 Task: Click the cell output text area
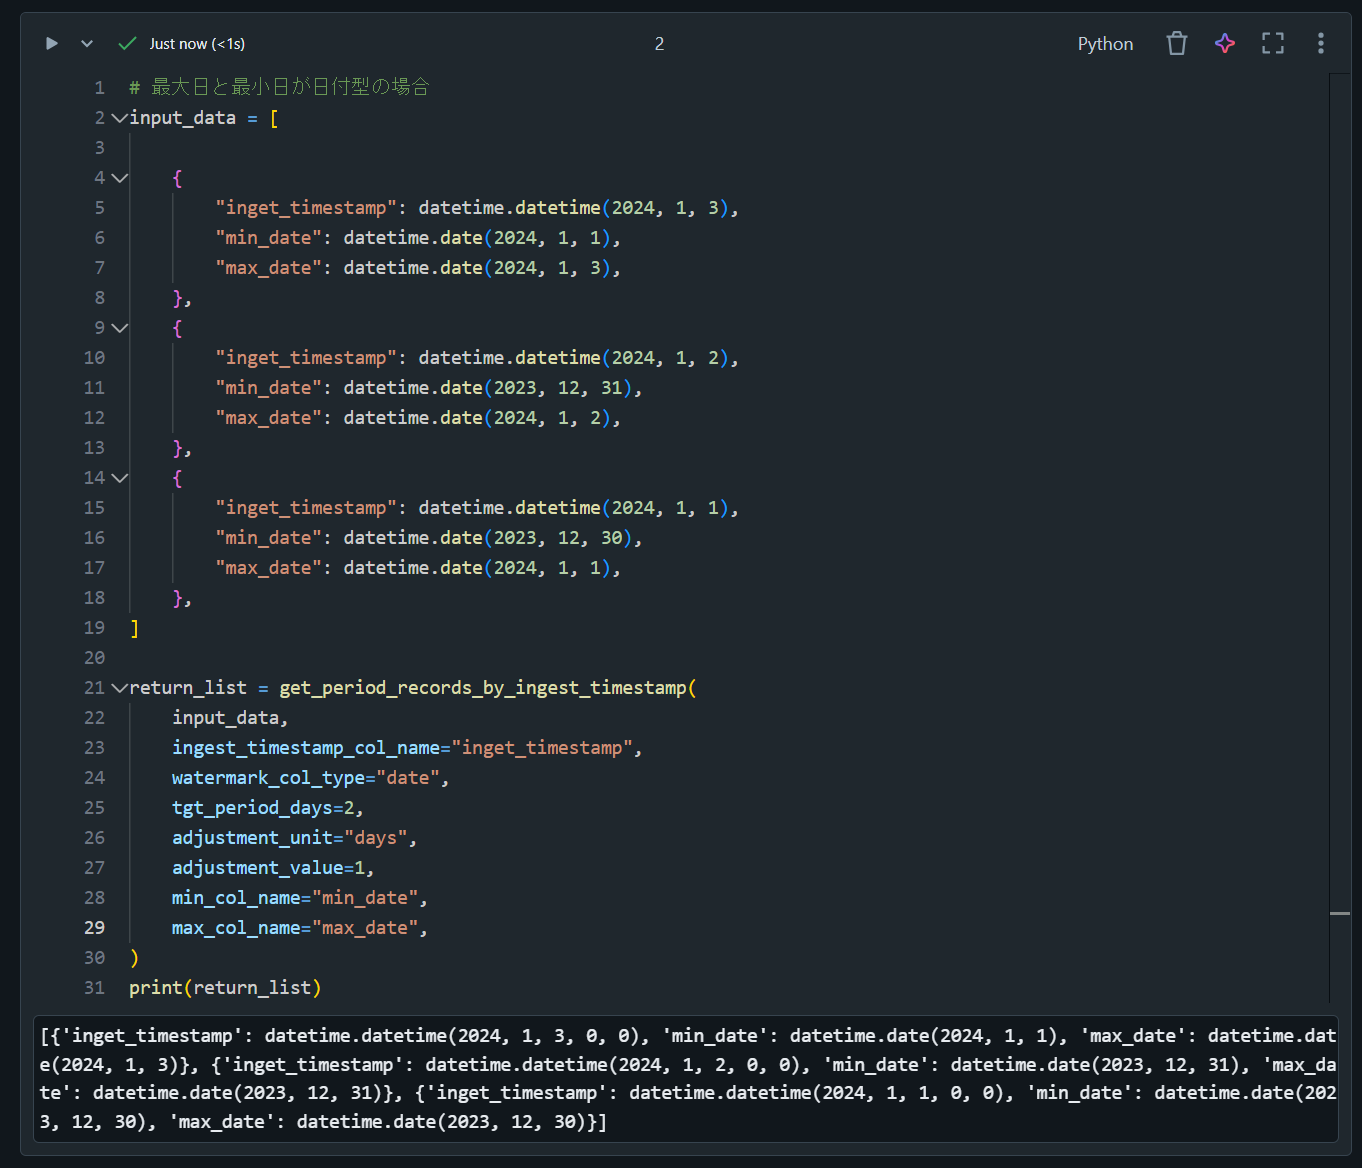click(x=686, y=1079)
